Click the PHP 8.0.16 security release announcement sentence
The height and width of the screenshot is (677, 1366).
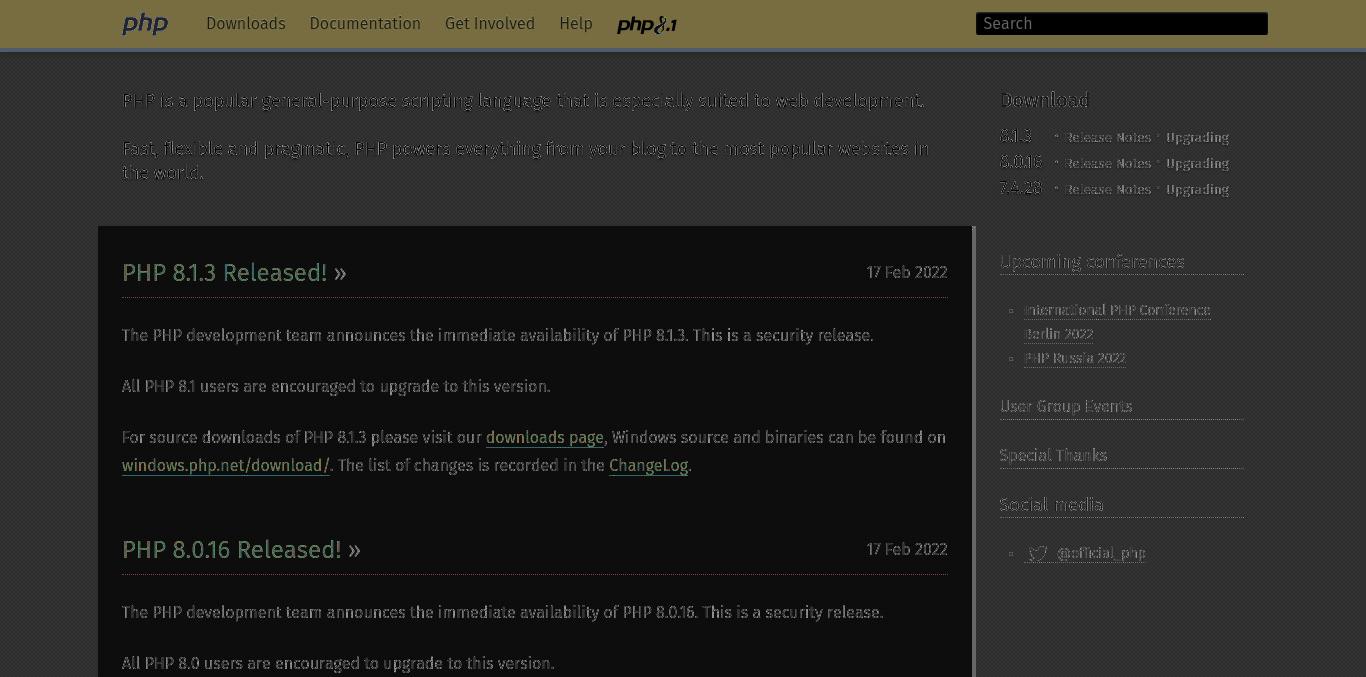(x=503, y=613)
